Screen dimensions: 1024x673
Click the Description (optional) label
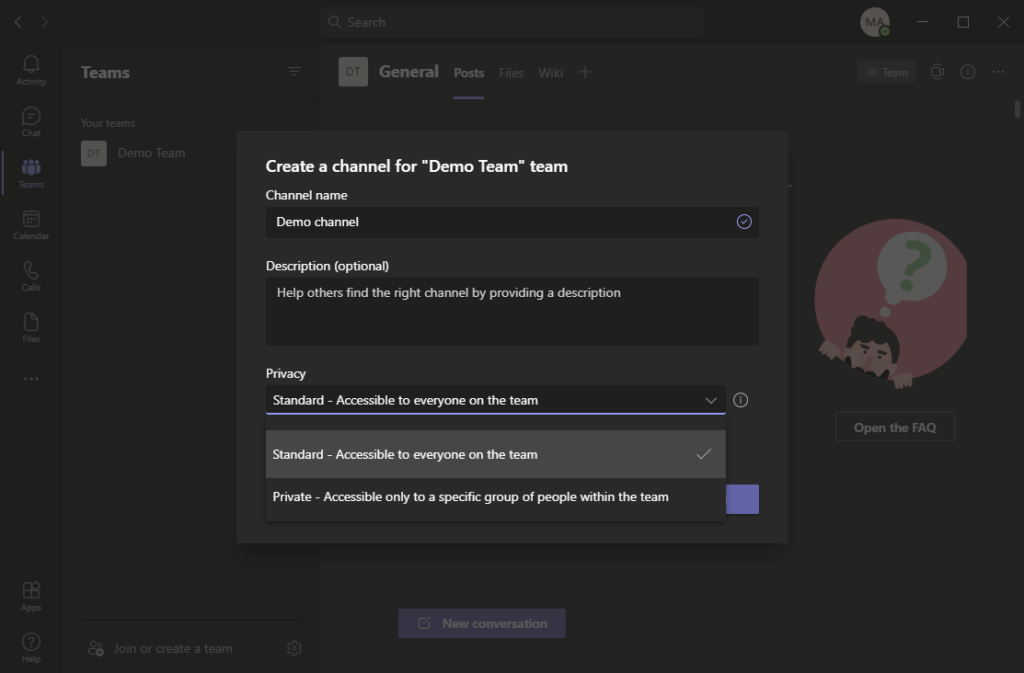tap(327, 266)
